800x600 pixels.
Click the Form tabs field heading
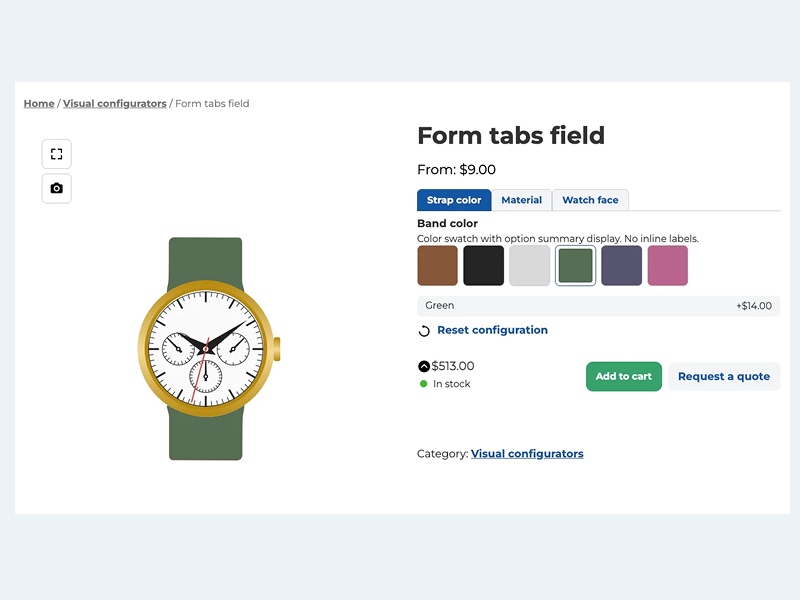(x=511, y=136)
